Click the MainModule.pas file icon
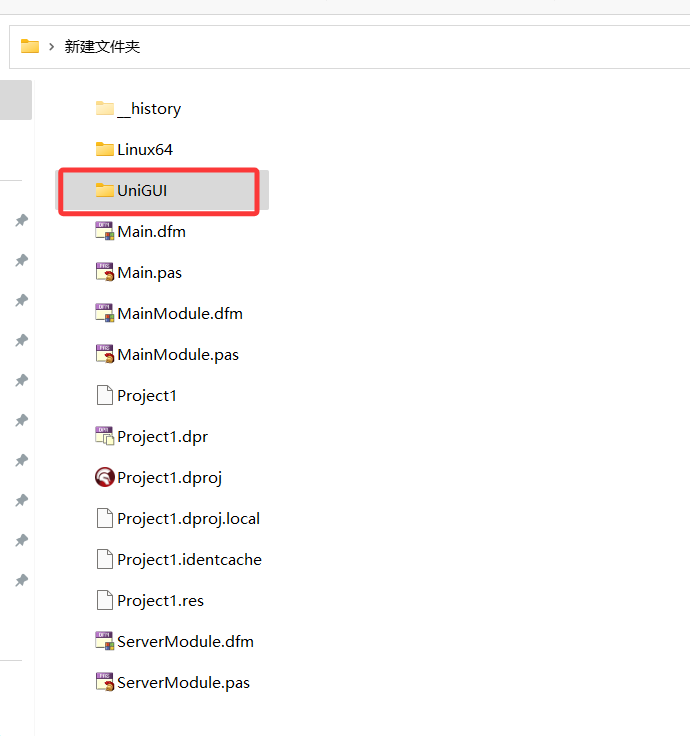 pyautogui.click(x=105, y=354)
